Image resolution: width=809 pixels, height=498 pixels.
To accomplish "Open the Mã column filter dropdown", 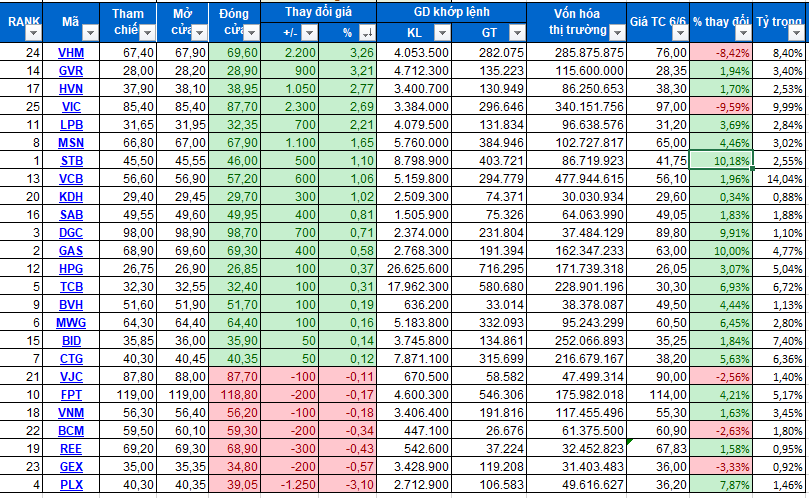I will coord(90,33).
